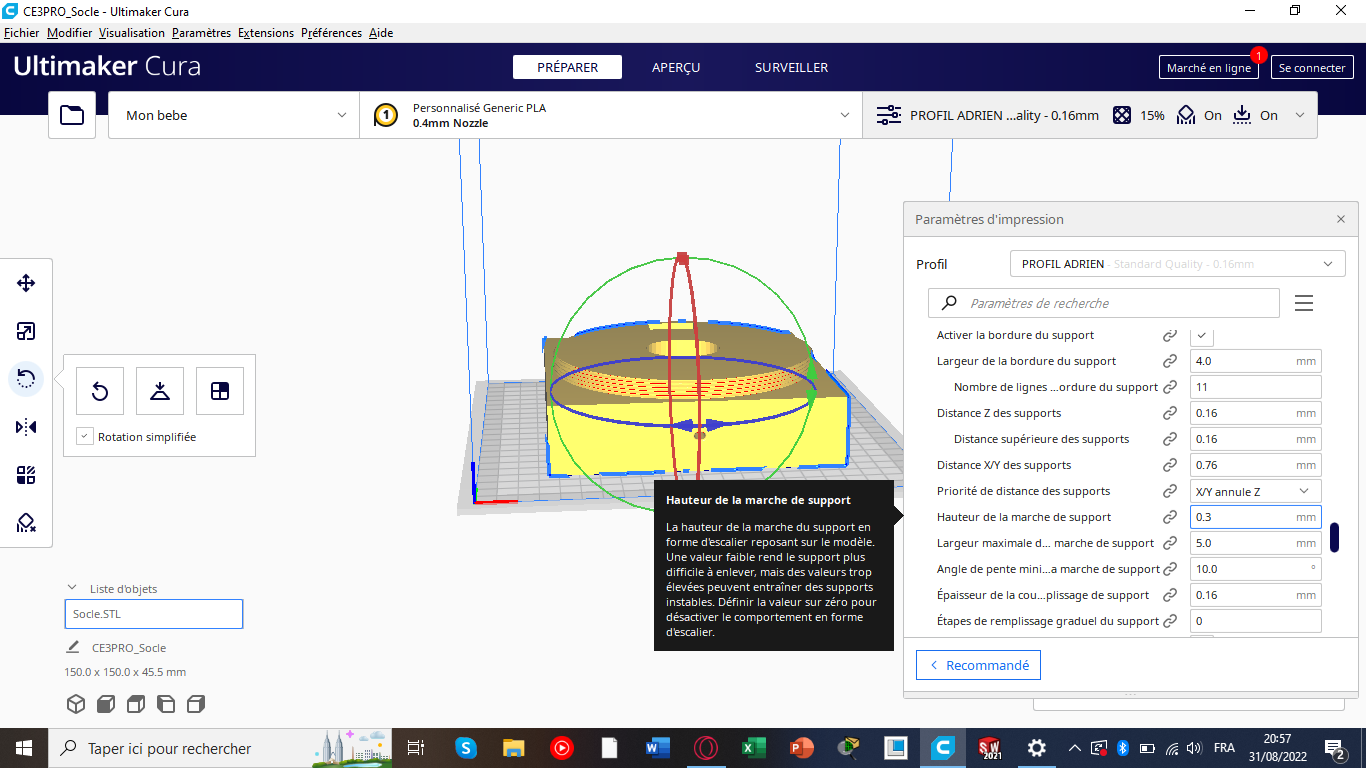Click the settings panel scrollbar handle
Image resolution: width=1366 pixels, height=768 pixels.
pos(1334,537)
